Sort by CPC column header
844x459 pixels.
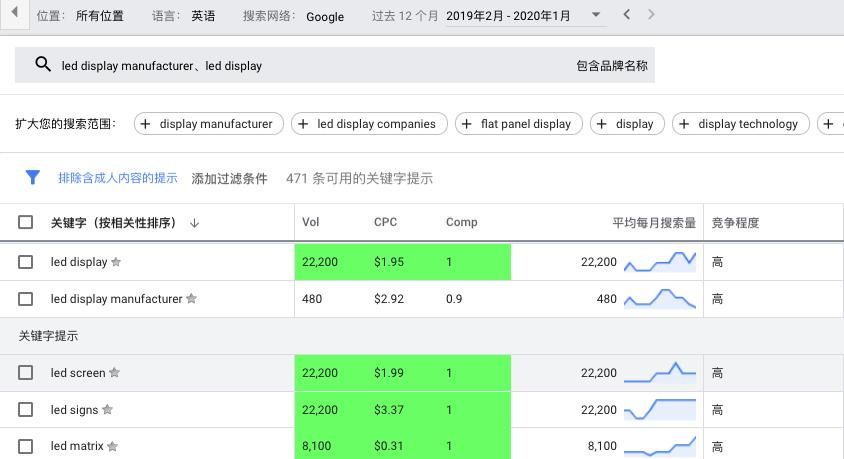(385, 222)
